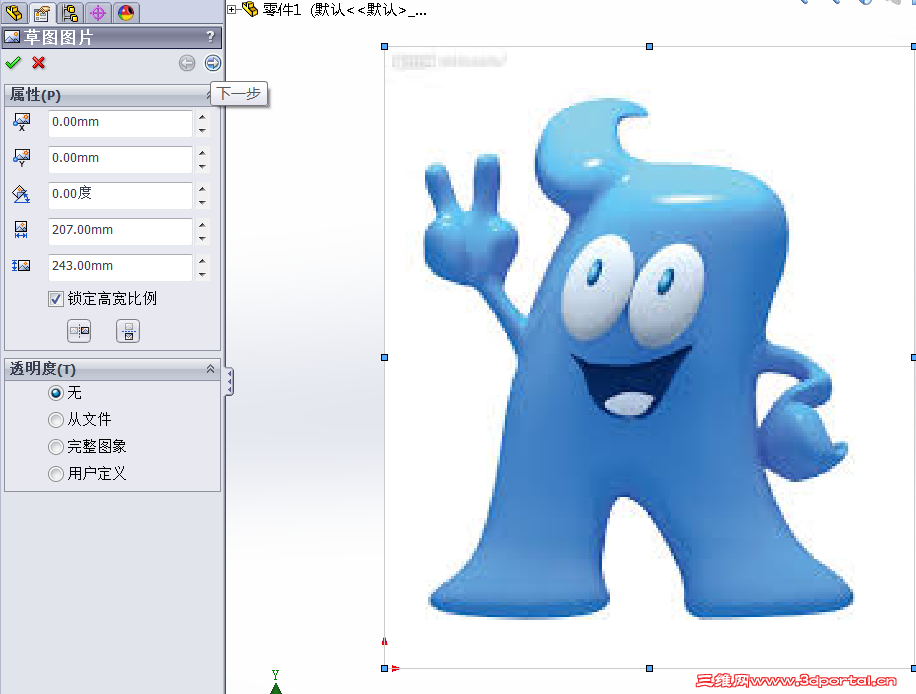This screenshot has height=694, width=916.
Task: Increase the Y origin value
Action: [202, 153]
